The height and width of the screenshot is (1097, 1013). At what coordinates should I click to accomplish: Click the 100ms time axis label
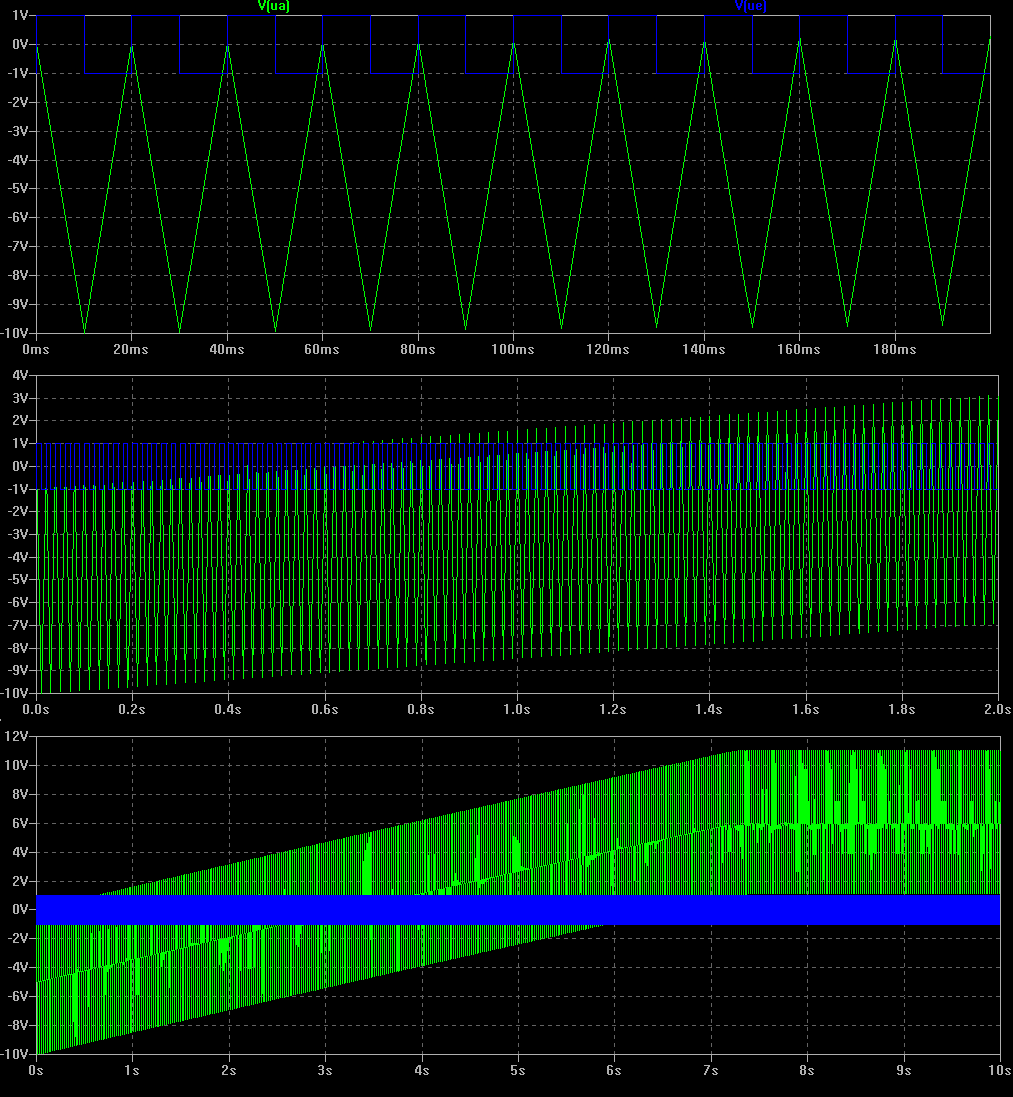tap(513, 349)
